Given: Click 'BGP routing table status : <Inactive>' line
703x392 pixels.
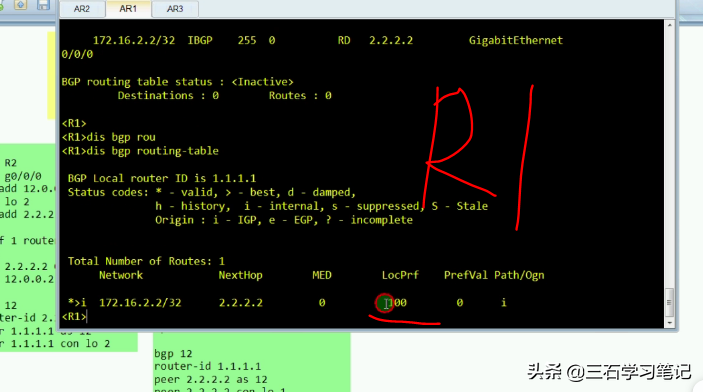Looking at the screenshot, I should coord(178,82).
